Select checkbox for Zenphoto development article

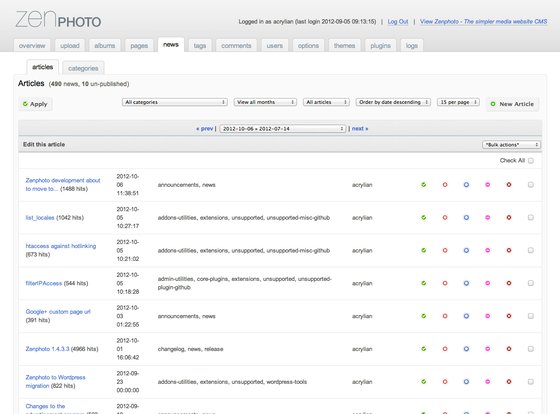coord(531,185)
